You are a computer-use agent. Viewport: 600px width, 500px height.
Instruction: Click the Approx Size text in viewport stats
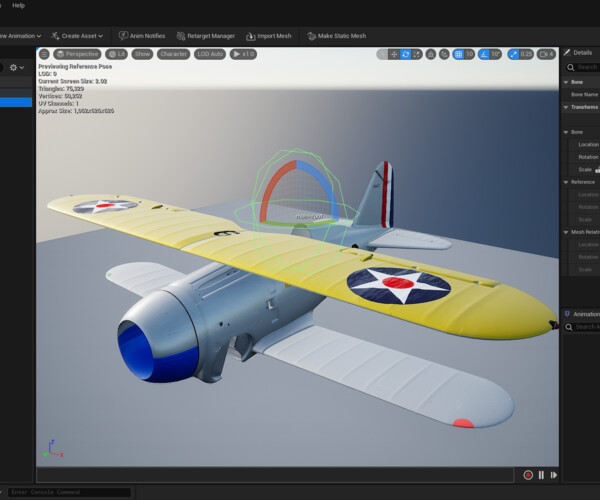pos(76,111)
